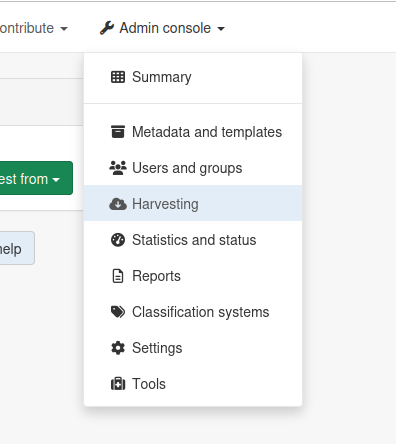Click the Summary table grid icon

118,77
